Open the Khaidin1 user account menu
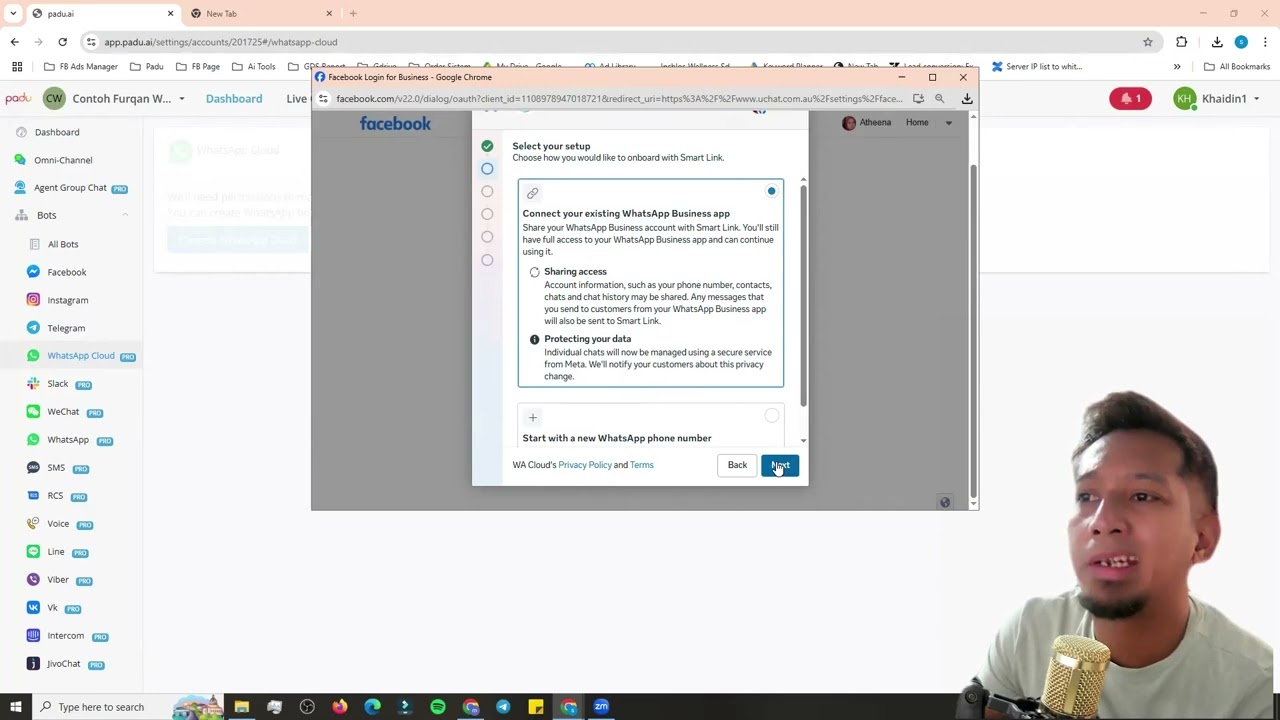 (1217, 99)
